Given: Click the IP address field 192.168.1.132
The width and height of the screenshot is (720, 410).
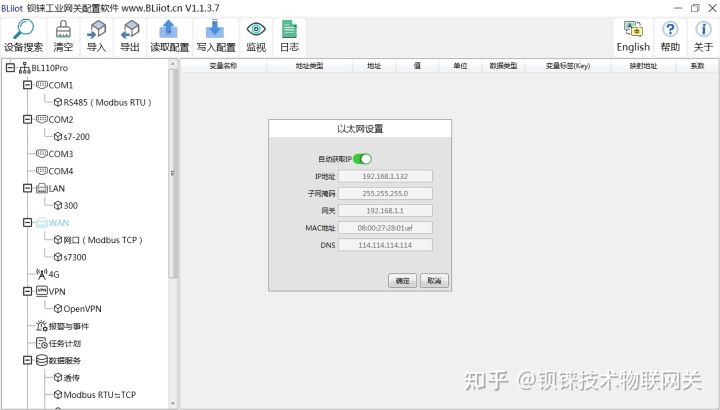Looking at the screenshot, I should 385,176.
